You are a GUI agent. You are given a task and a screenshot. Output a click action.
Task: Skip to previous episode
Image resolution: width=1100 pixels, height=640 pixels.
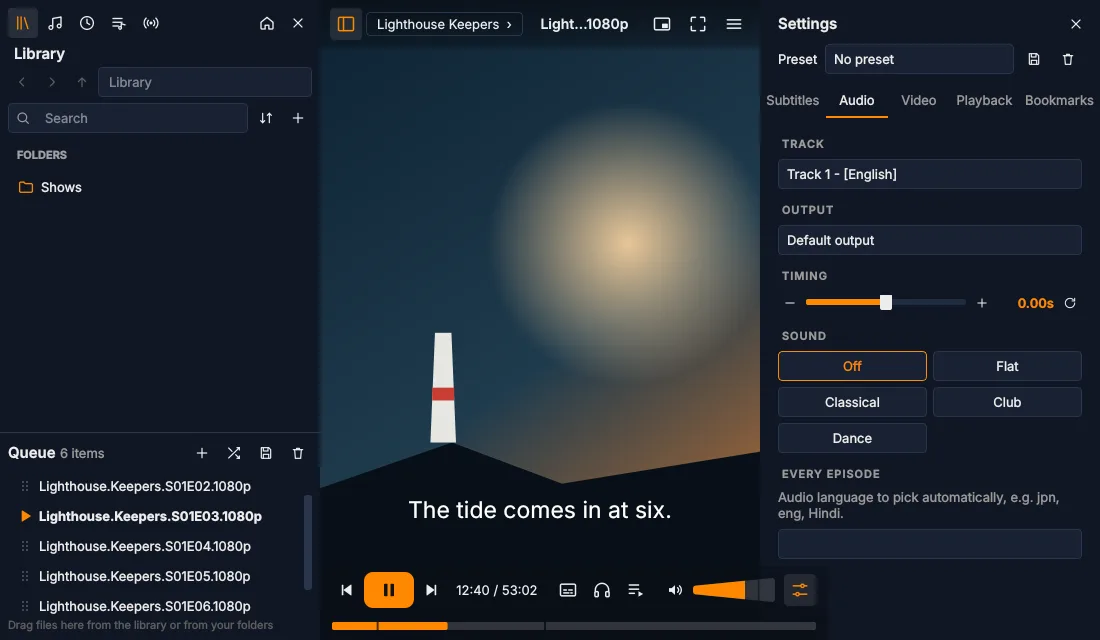coord(347,590)
